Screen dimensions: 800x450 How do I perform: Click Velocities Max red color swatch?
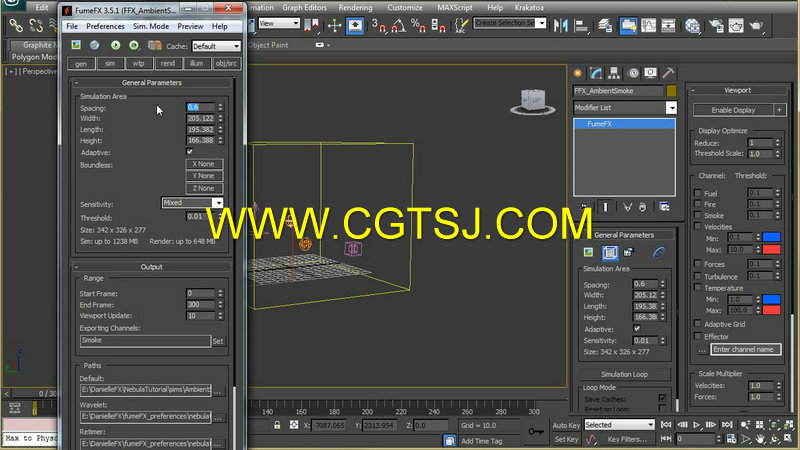771,249
